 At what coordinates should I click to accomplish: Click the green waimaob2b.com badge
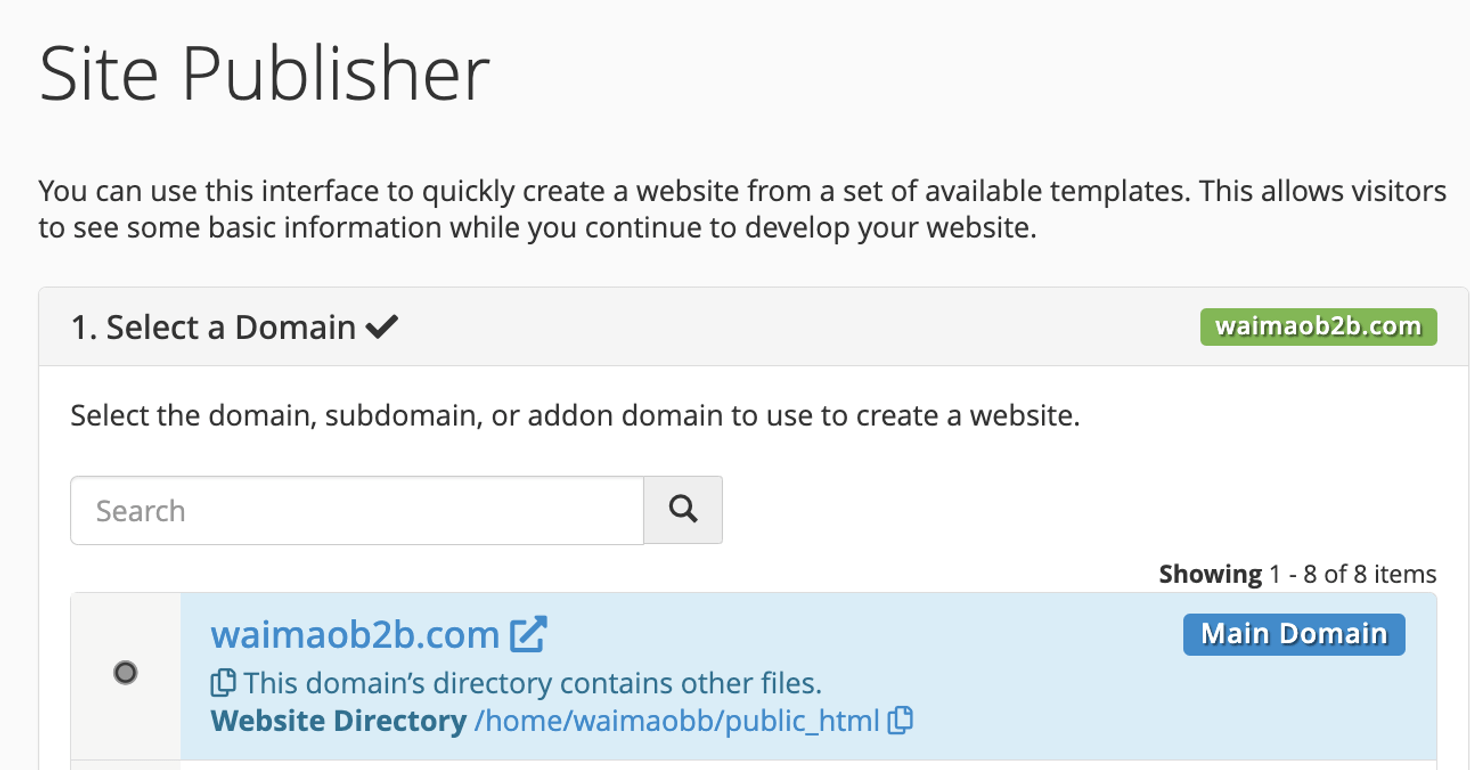tap(1317, 327)
